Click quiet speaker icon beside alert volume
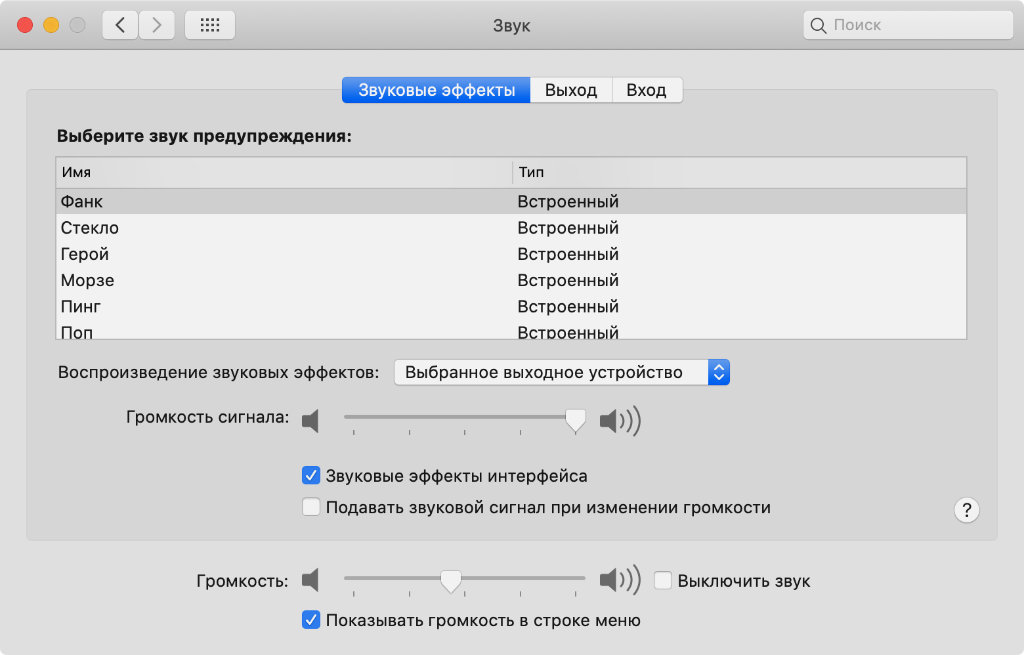 311,421
